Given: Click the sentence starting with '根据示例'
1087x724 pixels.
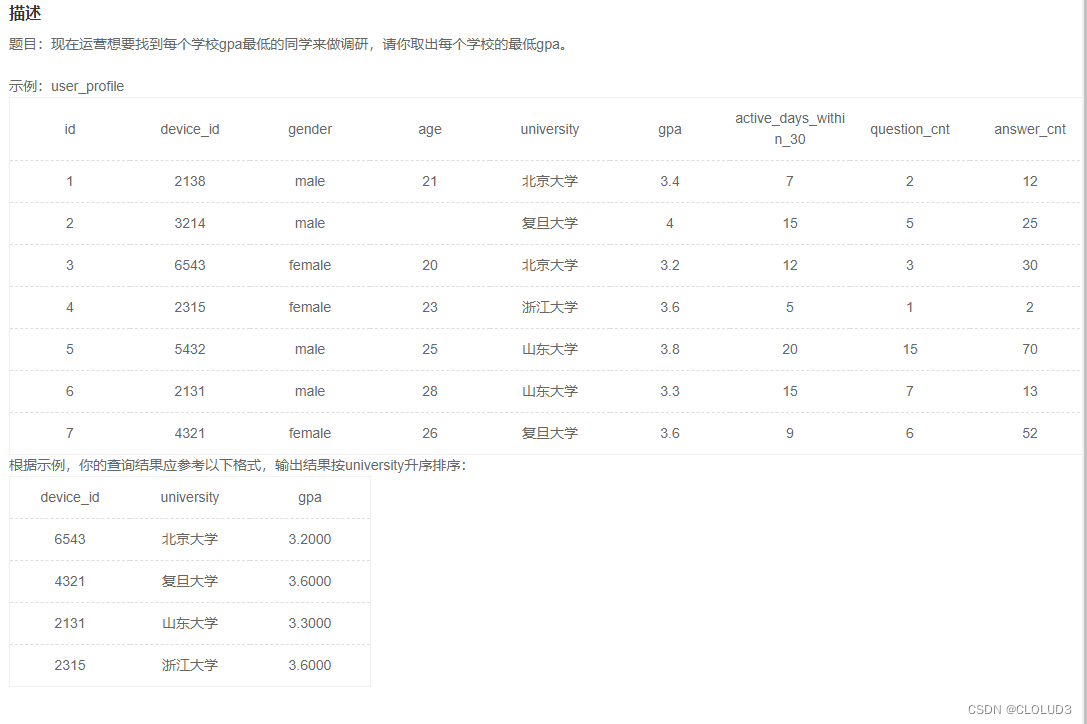Looking at the screenshot, I should (x=238, y=465).
